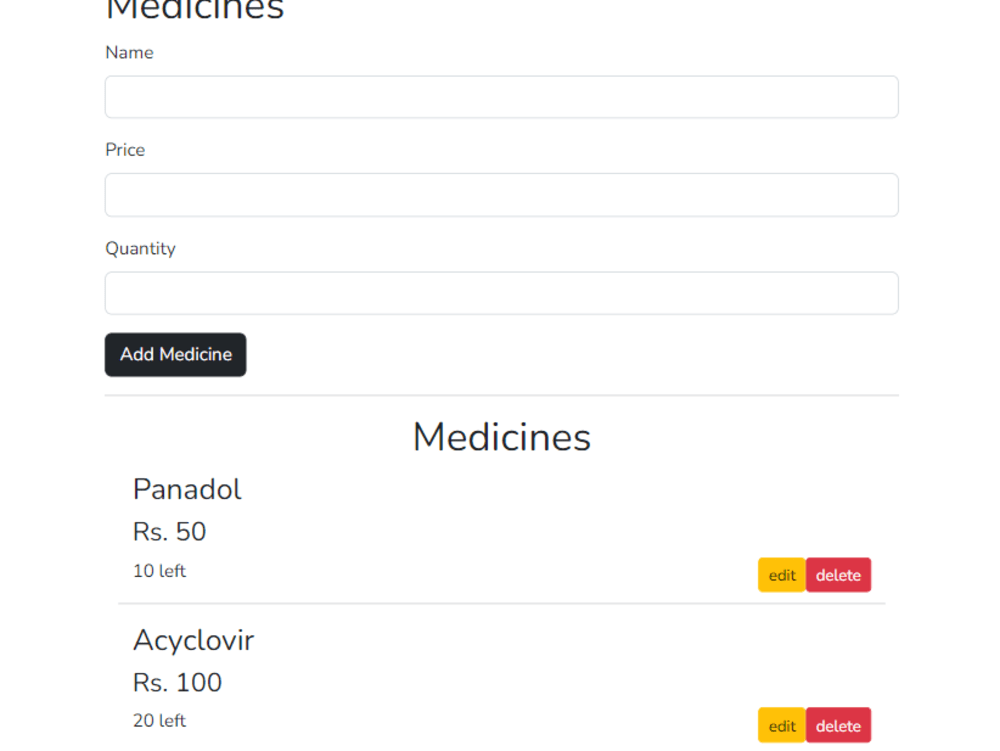
Task: Select the Acyclovir medicine name
Action: pos(194,641)
